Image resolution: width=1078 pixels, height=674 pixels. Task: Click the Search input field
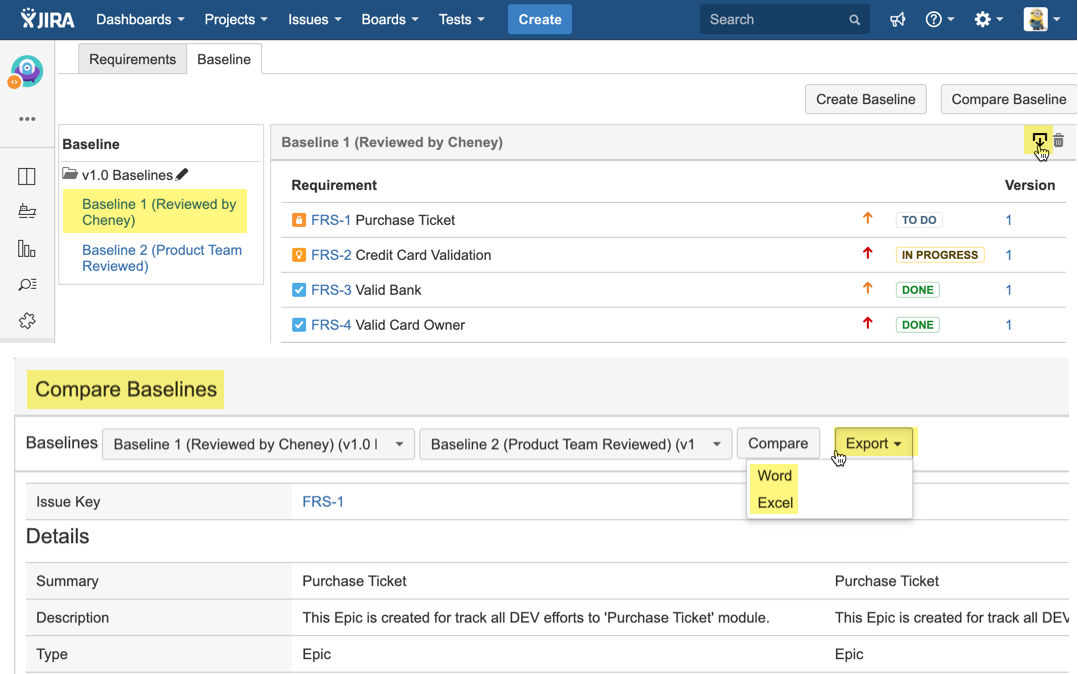tap(774, 20)
